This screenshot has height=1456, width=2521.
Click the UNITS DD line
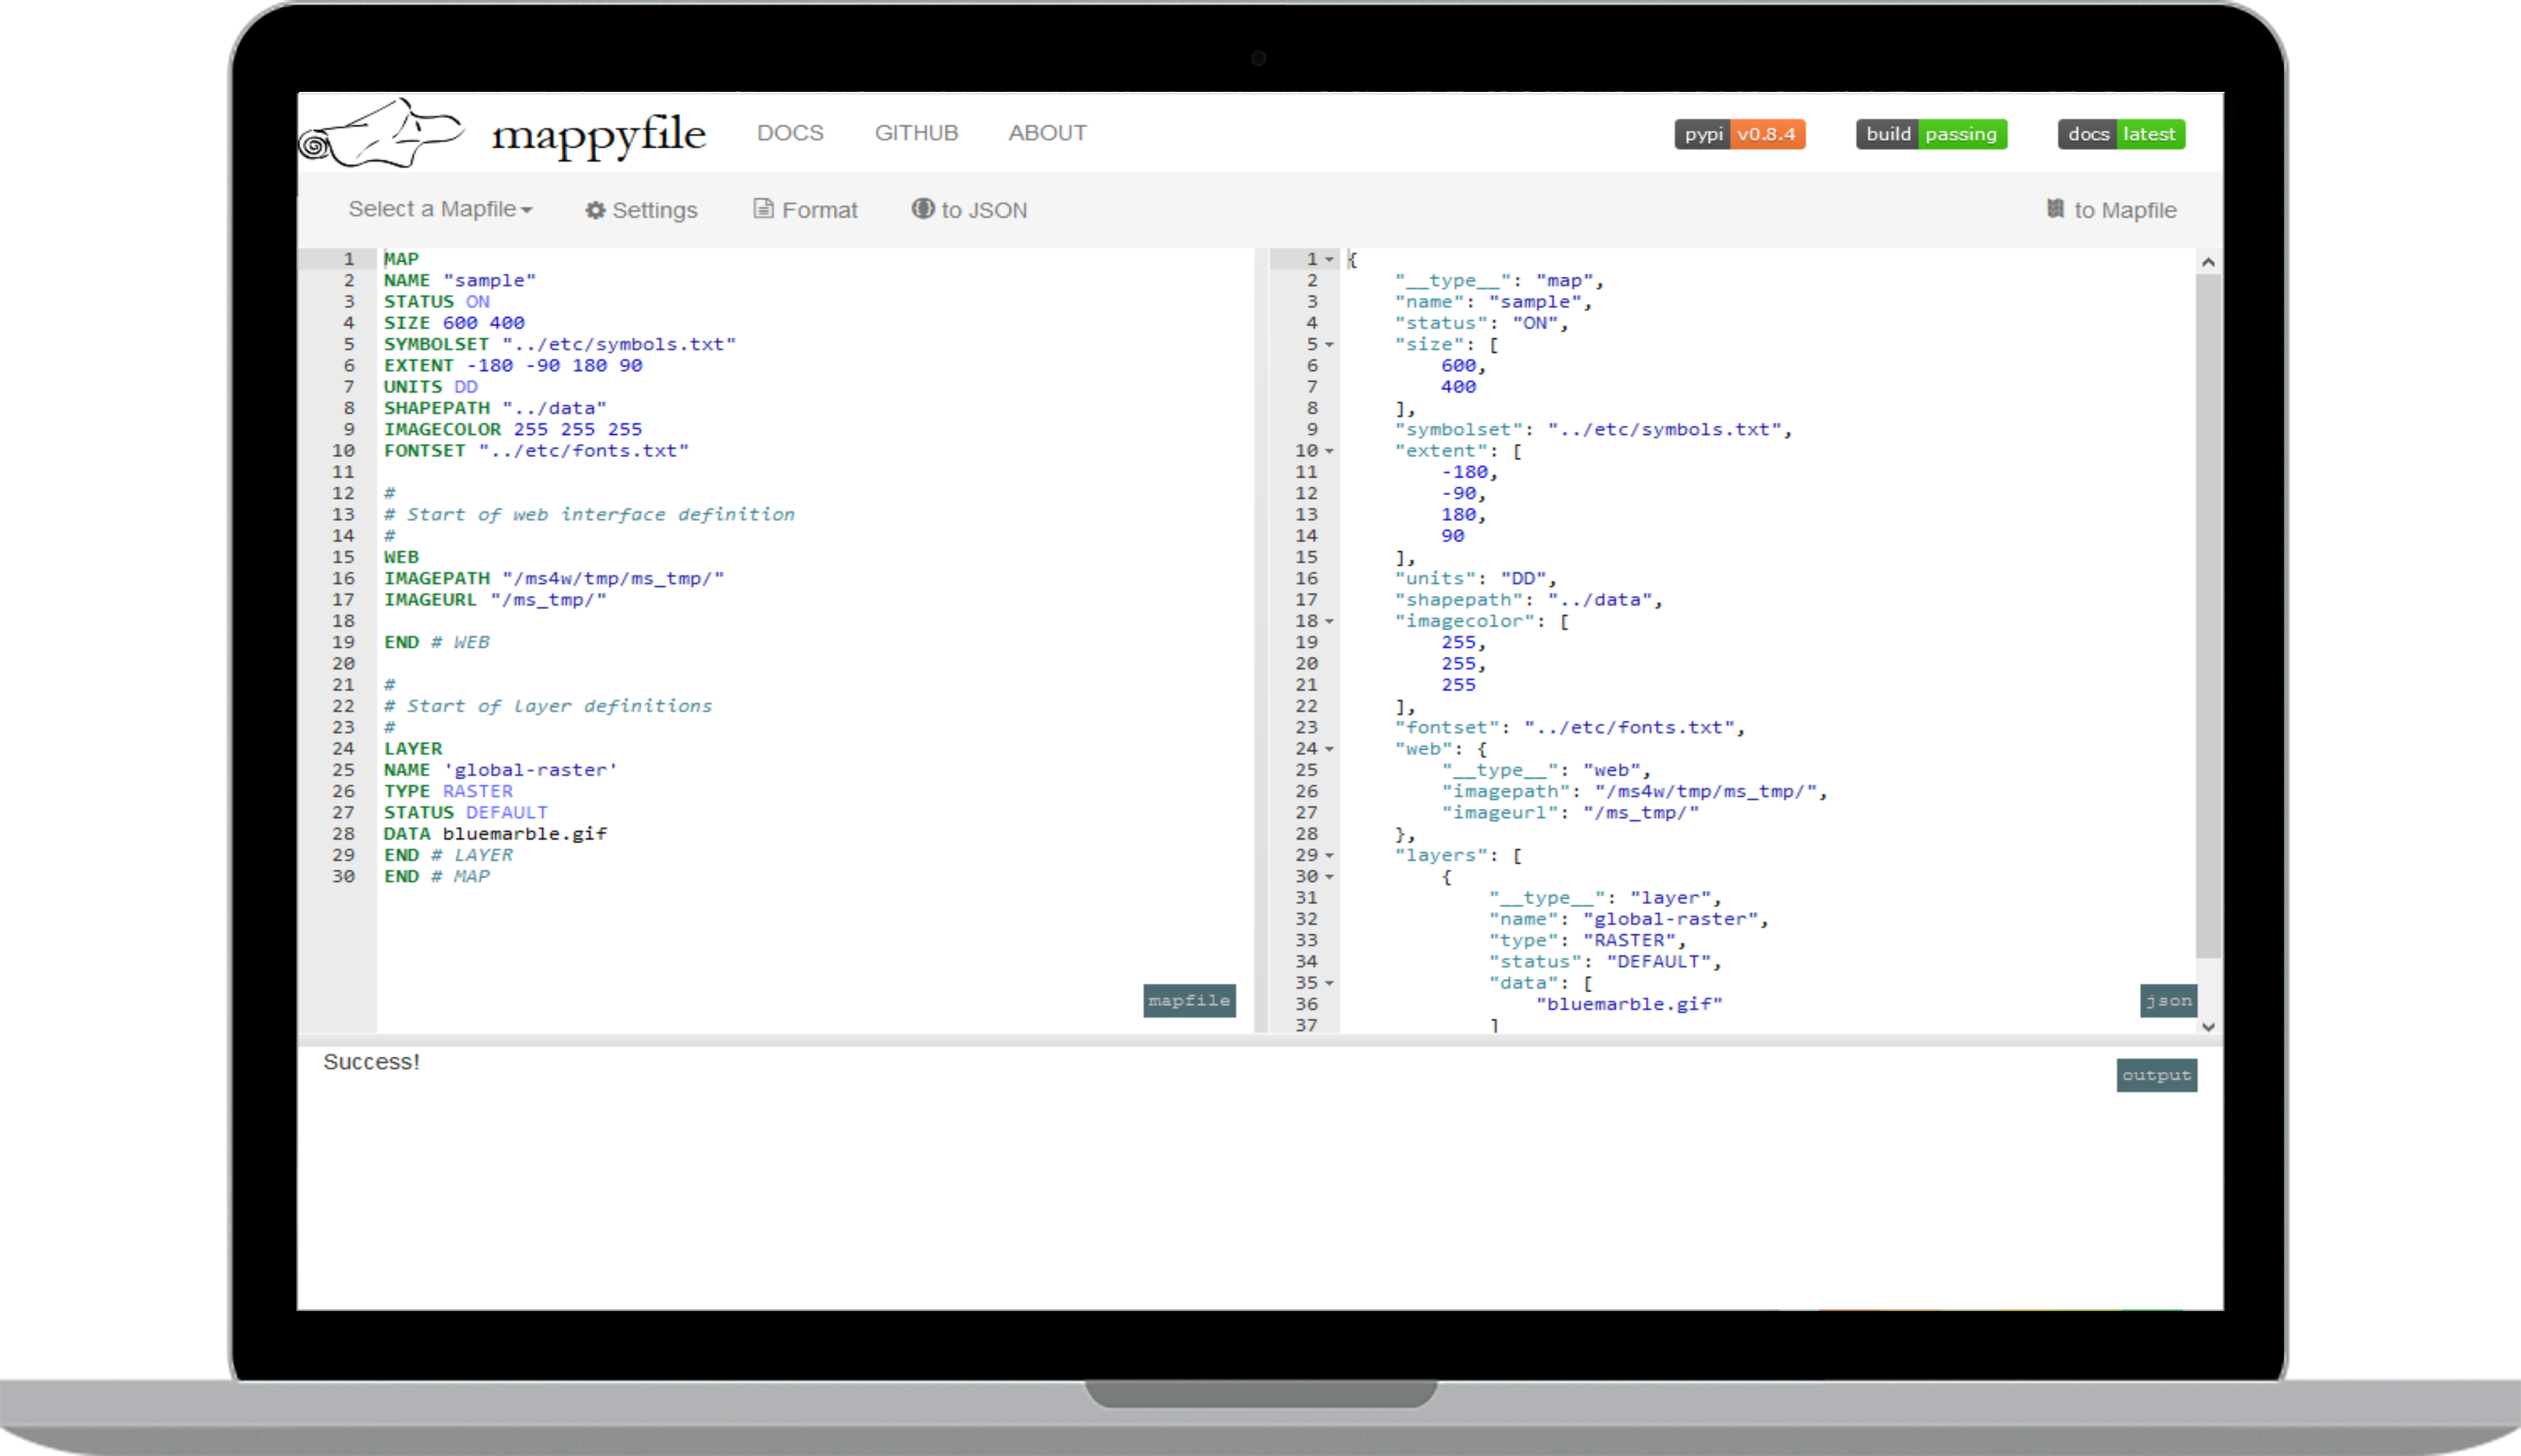pyautogui.click(x=431, y=387)
